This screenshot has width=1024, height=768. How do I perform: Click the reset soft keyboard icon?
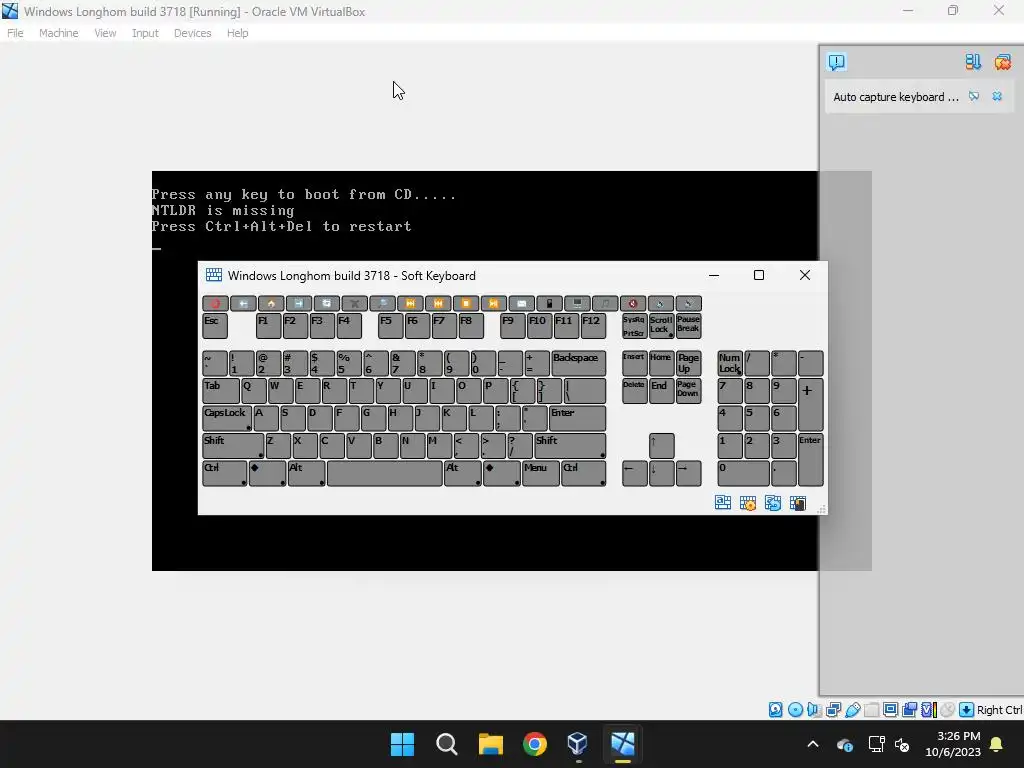[x=773, y=503]
